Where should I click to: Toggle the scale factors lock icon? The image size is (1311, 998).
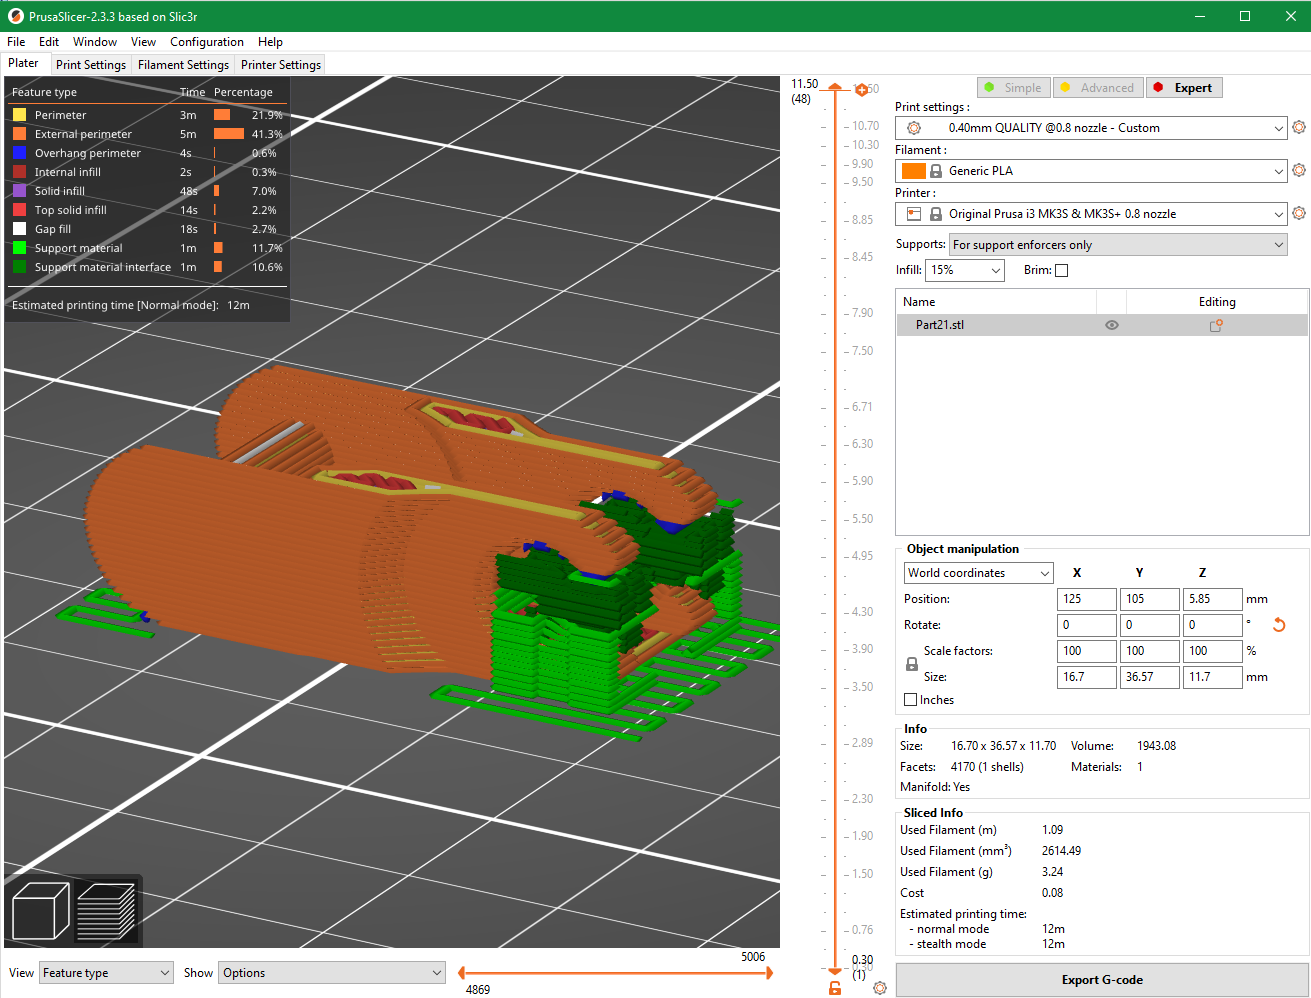click(911, 664)
